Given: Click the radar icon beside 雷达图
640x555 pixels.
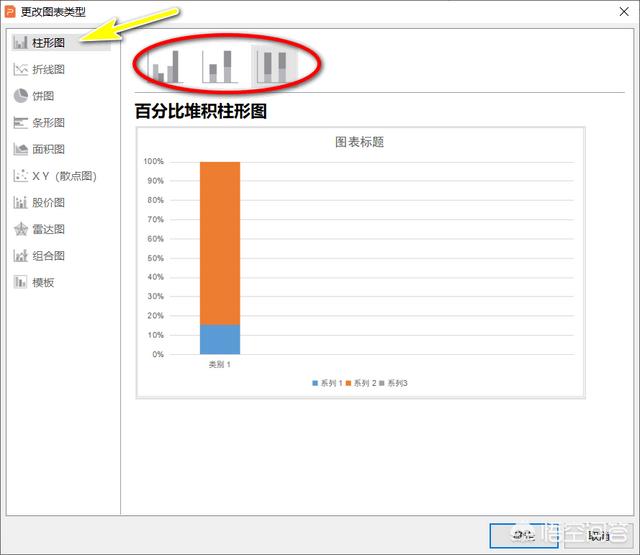Looking at the screenshot, I should click(x=20, y=229).
